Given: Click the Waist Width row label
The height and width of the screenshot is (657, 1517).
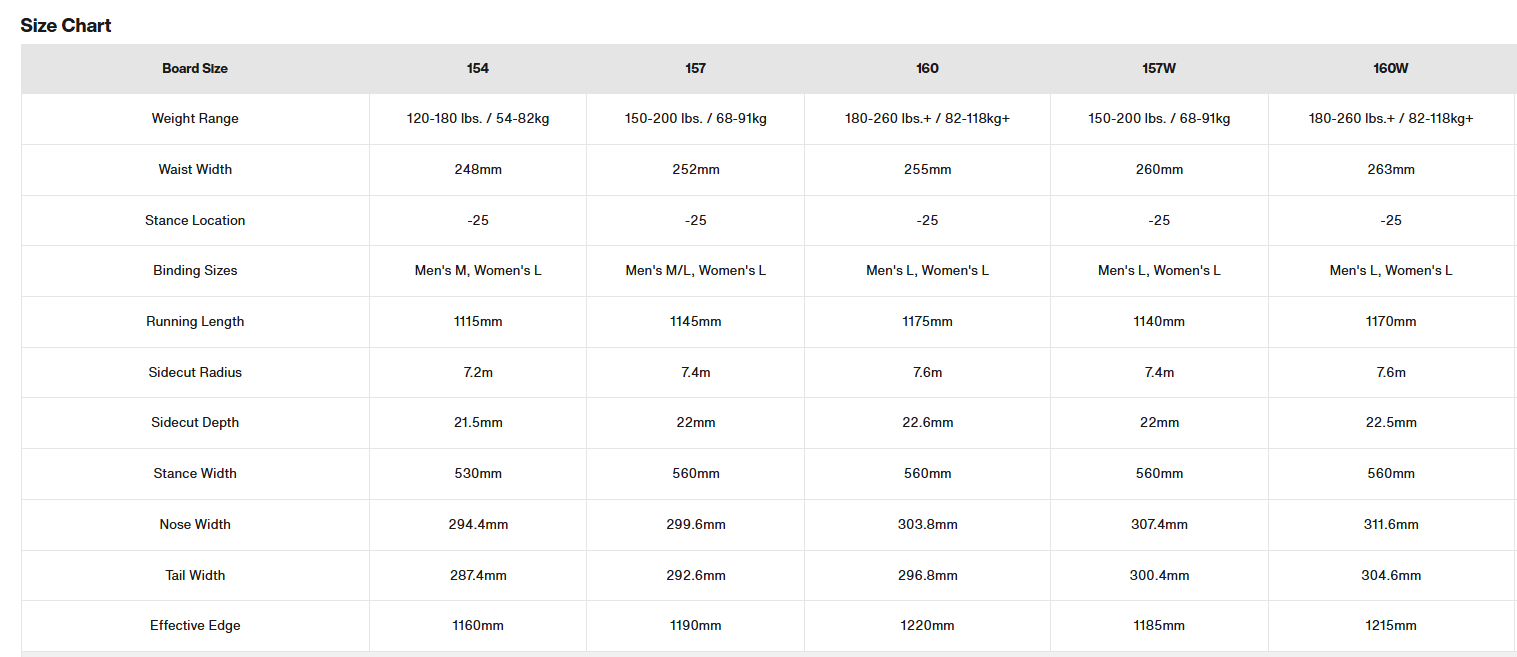Looking at the screenshot, I should (x=195, y=169).
